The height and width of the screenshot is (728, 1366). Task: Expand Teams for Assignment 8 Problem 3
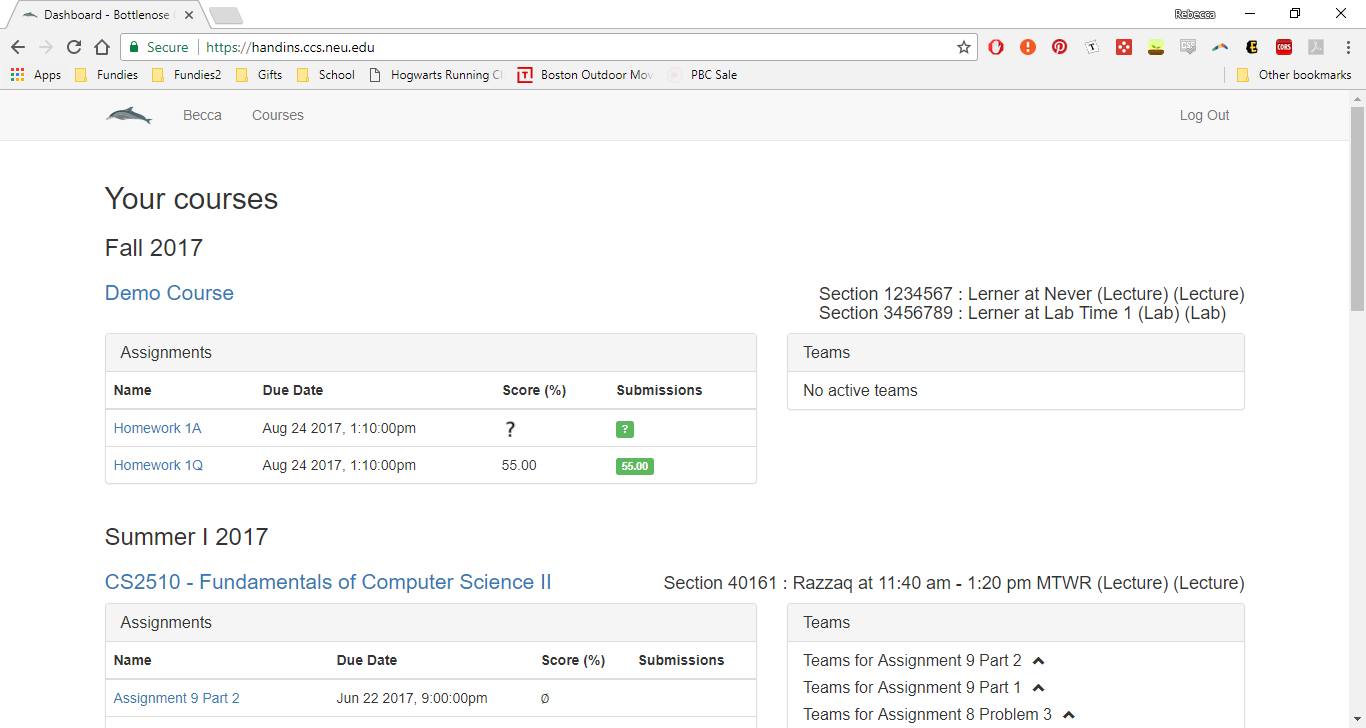[1068, 715]
